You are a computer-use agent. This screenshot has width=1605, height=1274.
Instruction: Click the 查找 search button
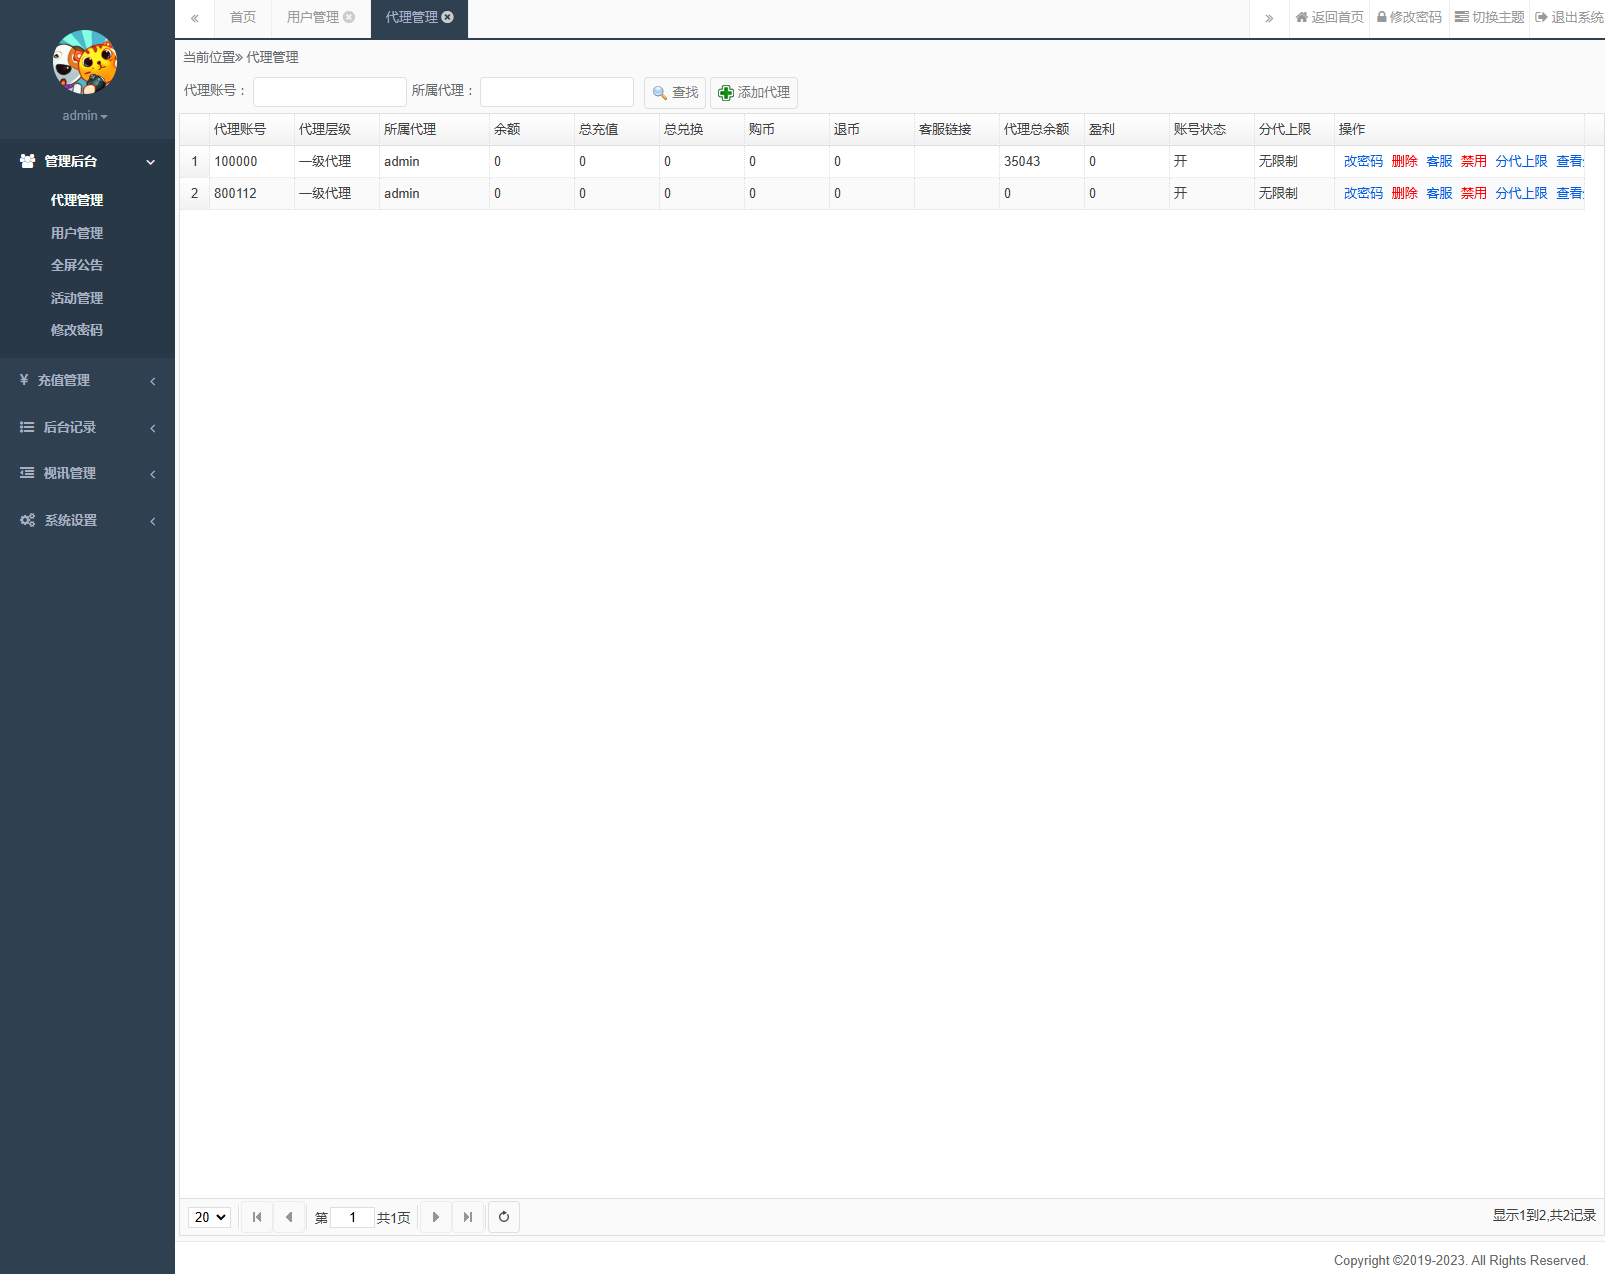click(x=675, y=93)
